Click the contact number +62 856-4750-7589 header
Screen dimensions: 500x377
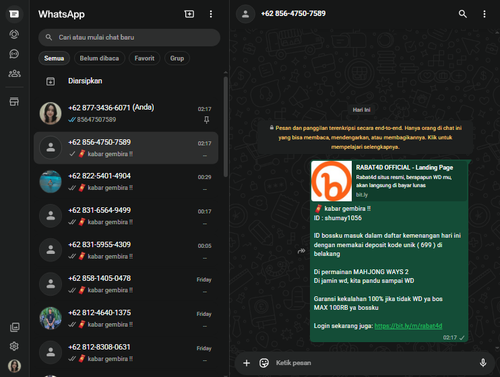tap(293, 14)
